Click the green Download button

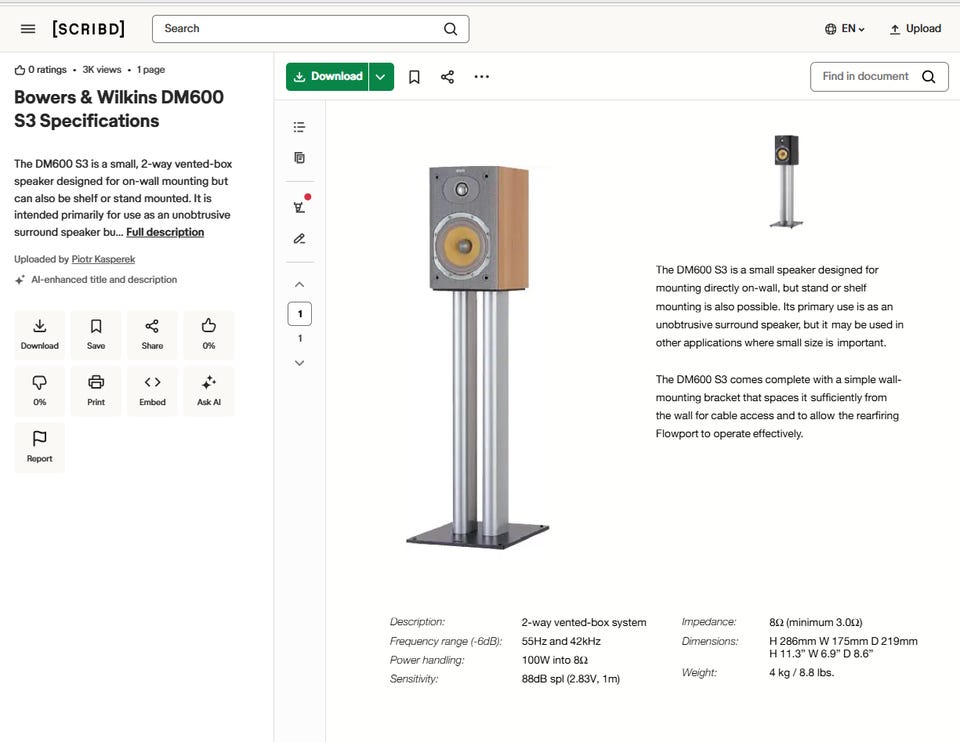point(328,77)
